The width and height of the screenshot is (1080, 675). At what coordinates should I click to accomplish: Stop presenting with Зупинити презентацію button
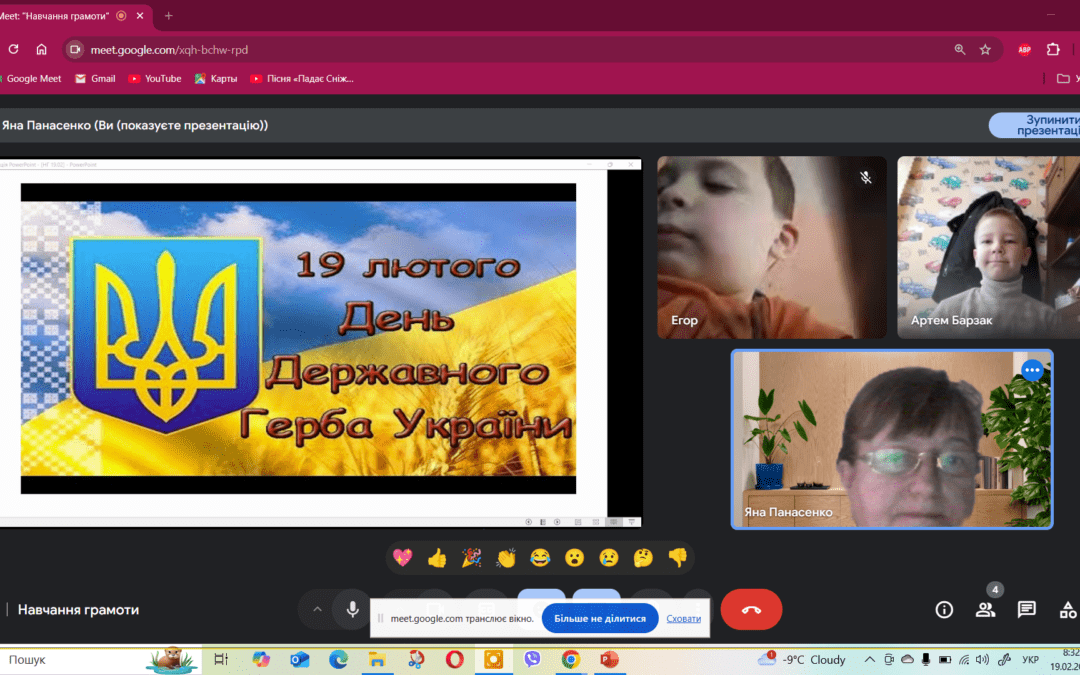[1035, 125]
